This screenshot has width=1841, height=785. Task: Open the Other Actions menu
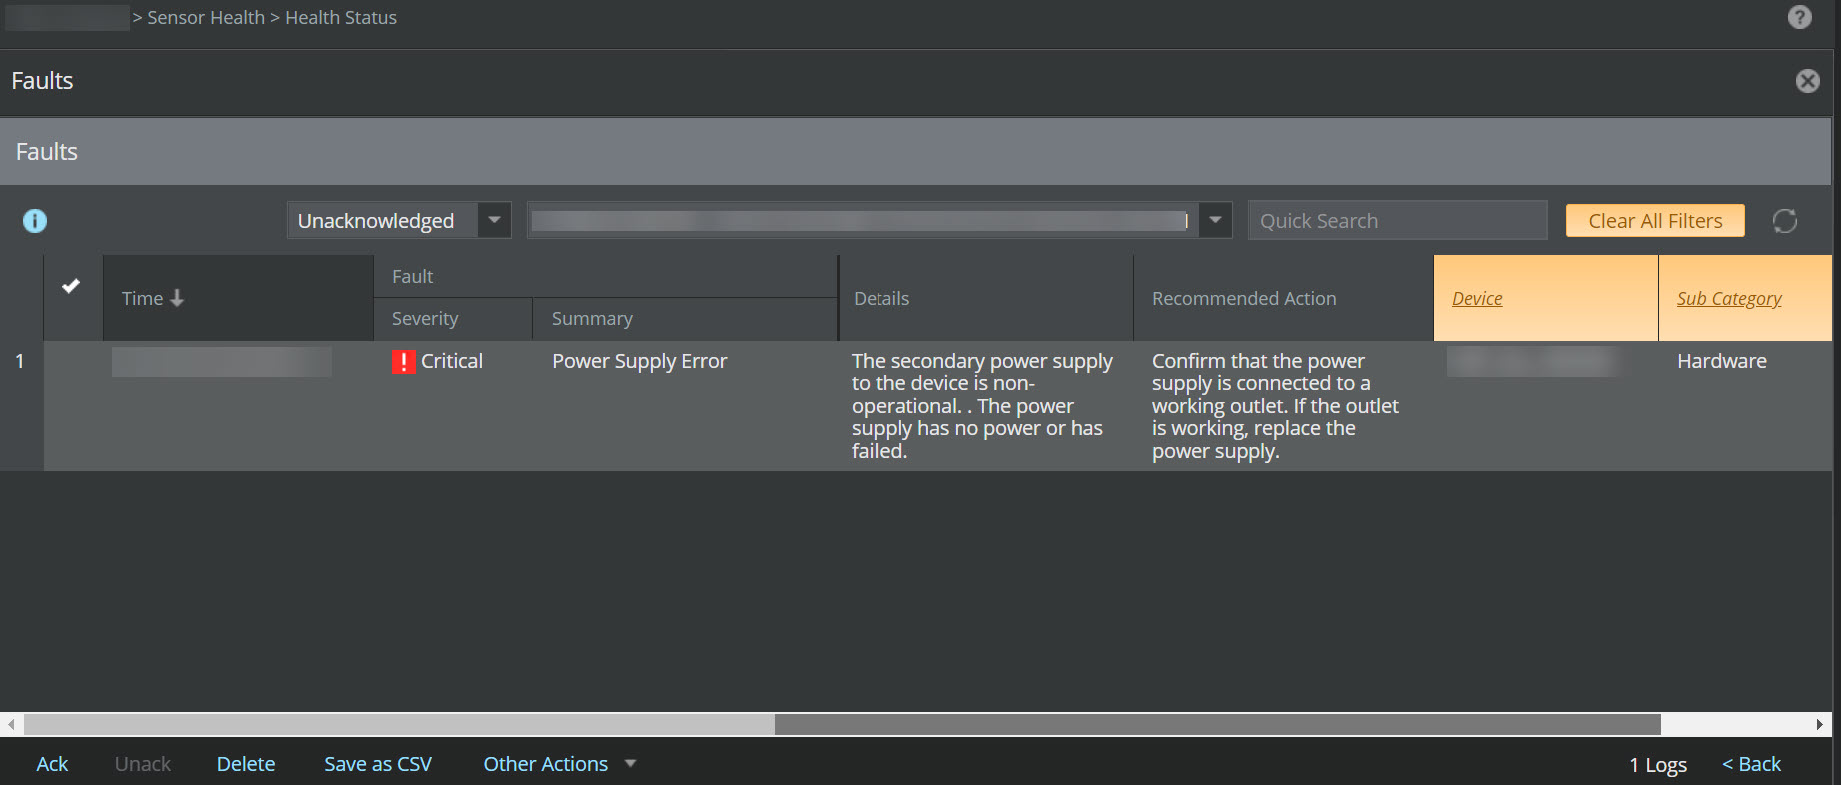point(560,764)
